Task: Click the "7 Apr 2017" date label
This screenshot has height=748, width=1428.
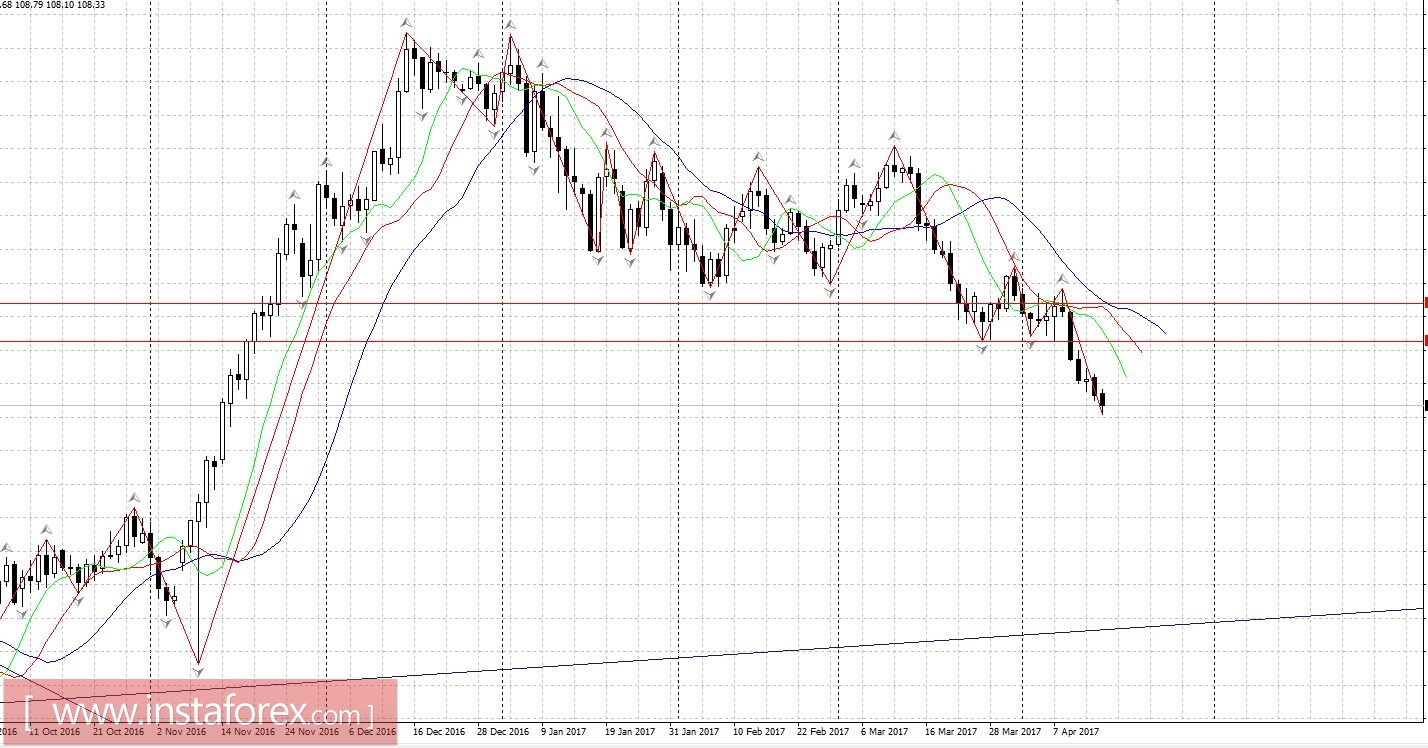Action: click(x=1076, y=732)
